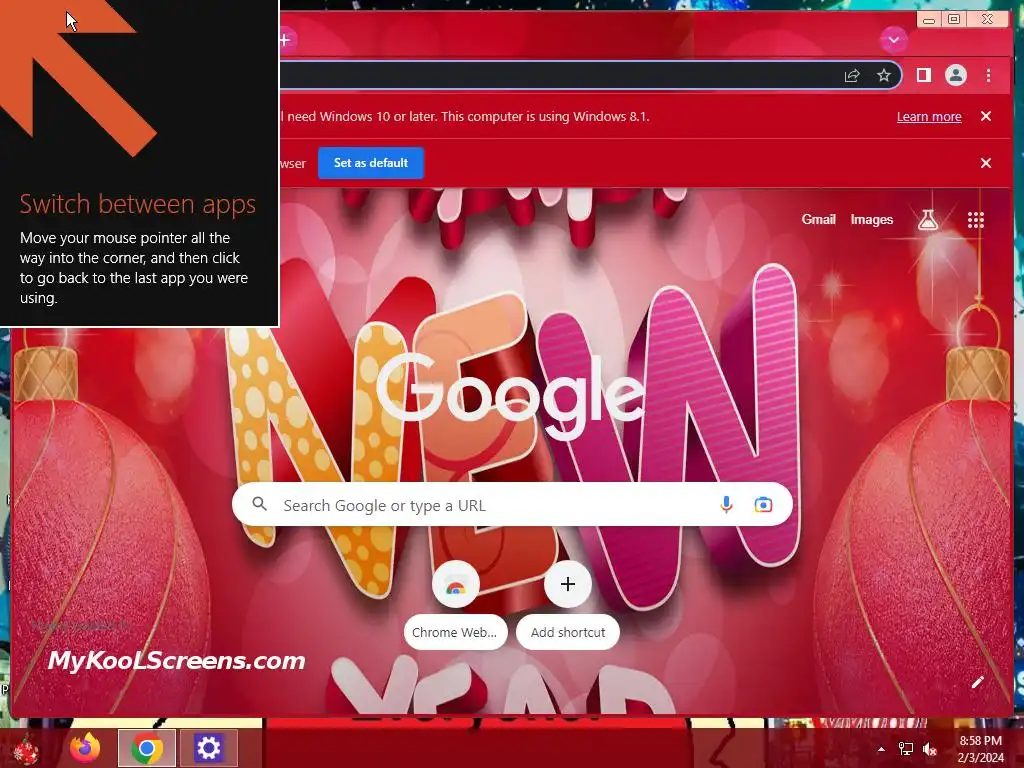Open Gmail link

(x=818, y=219)
